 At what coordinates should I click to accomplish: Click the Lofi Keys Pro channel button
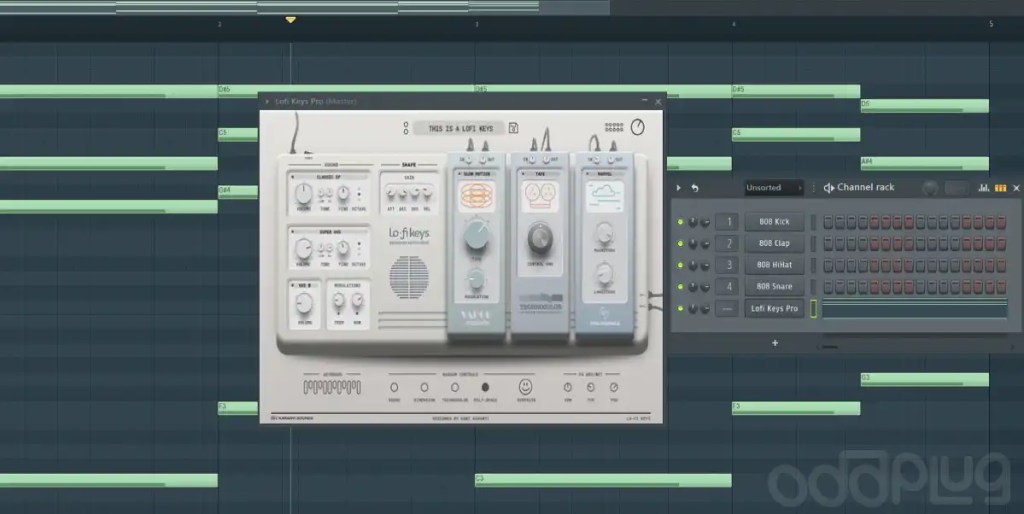pyautogui.click(x=774, y=308)
